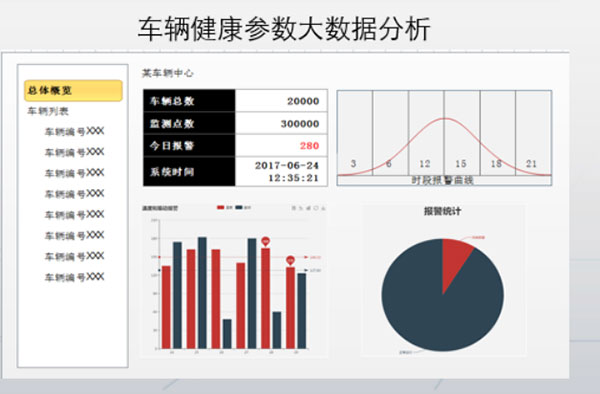This screenshot has height=394, width=600.
Task: Select the 总体概览 menu item
Action: (73, 91)
